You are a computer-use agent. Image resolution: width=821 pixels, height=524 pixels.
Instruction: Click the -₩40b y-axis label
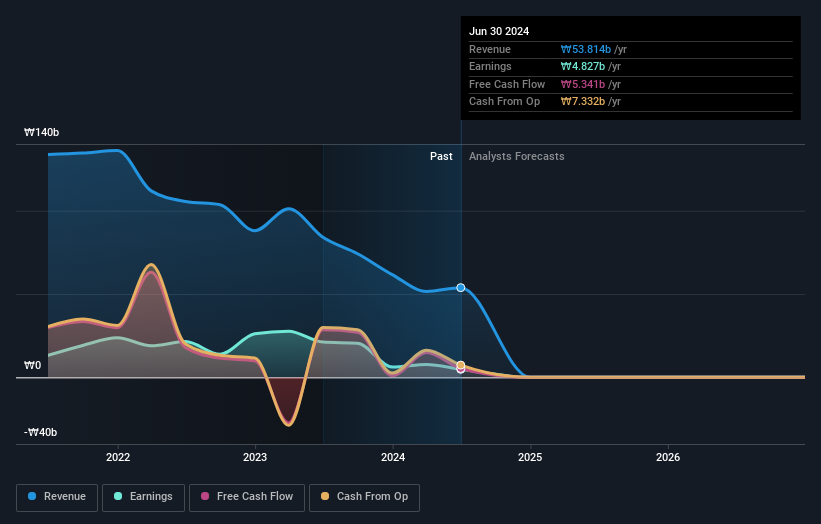40,432
